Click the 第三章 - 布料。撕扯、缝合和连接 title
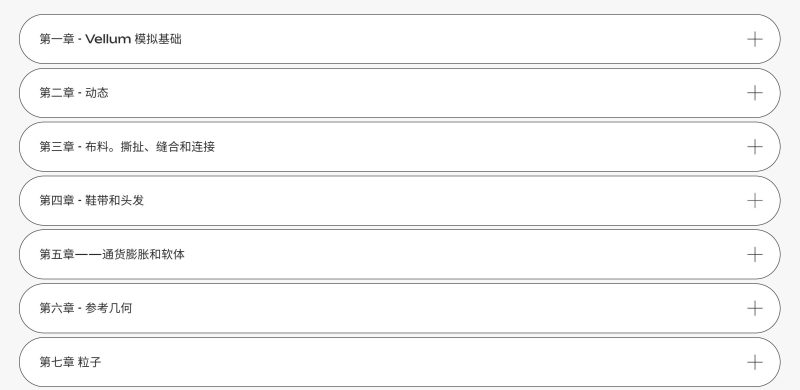This screenshot has height=390, width=800. click(x=127, y=147)
